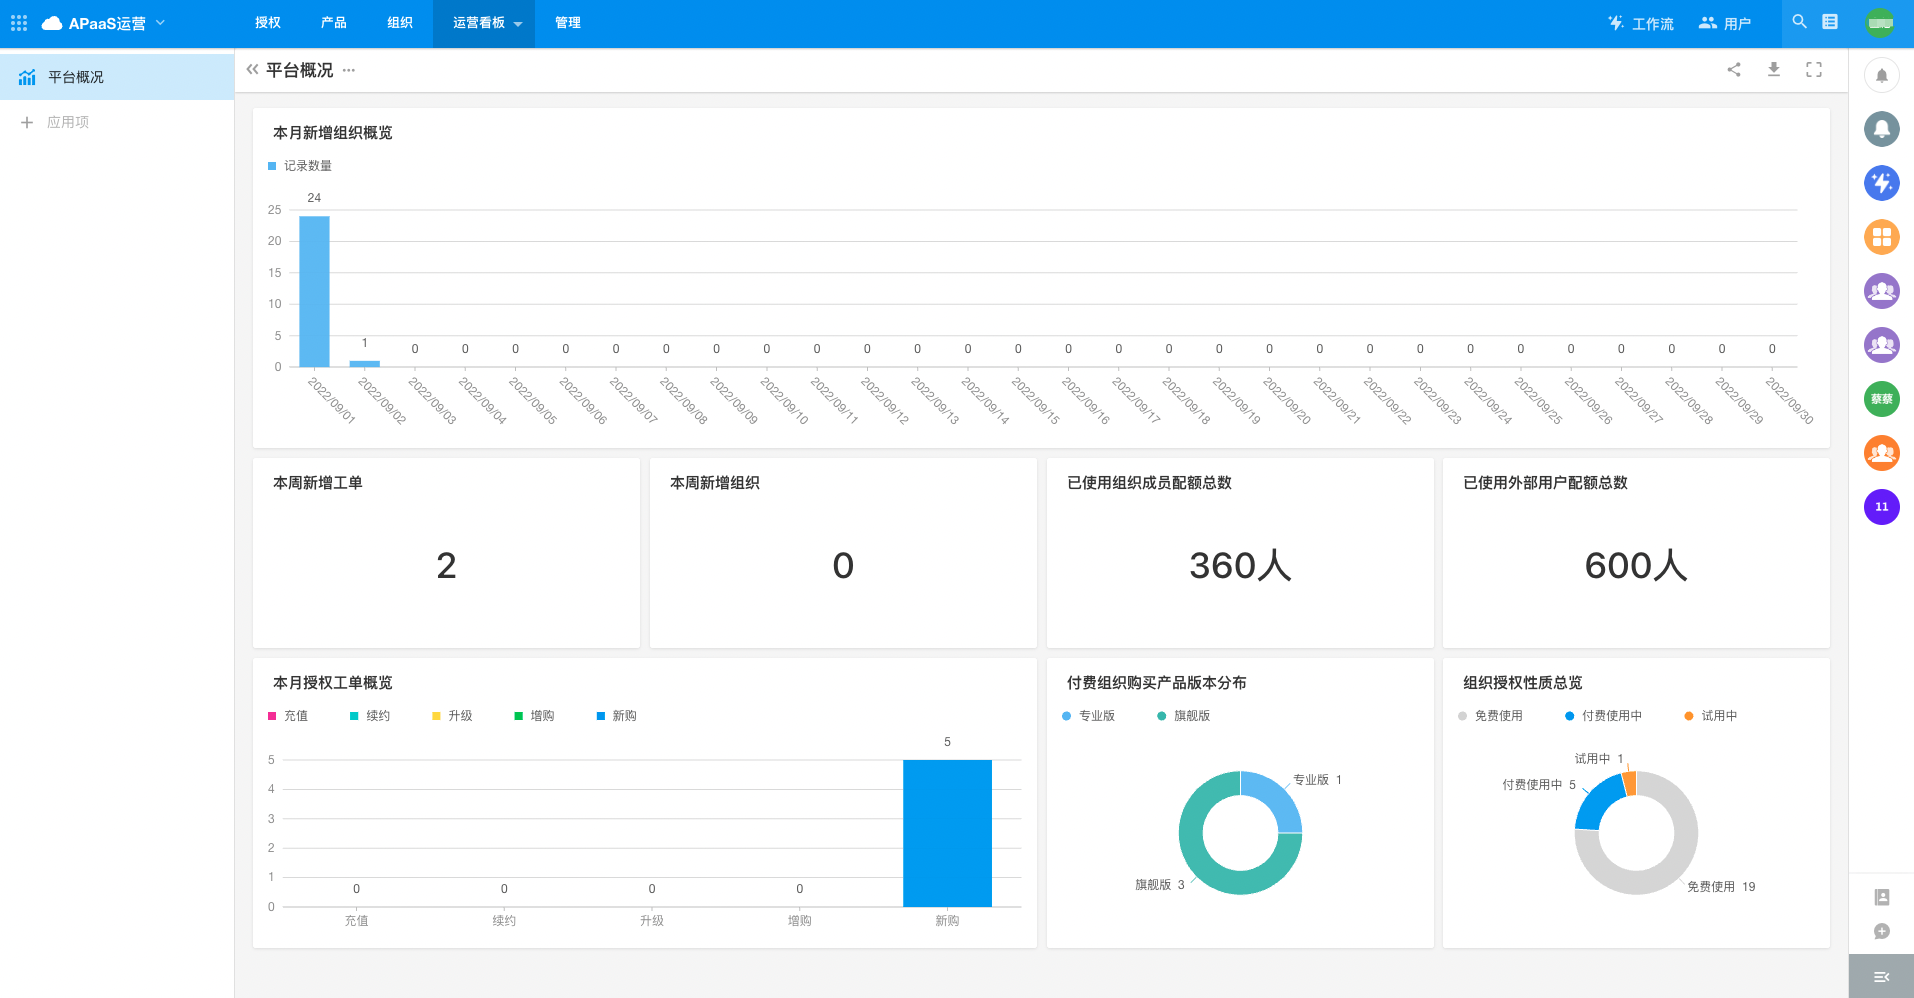
Task: Click the blue lightning icon in right sidebar
Action: (x=1881, y=183)
